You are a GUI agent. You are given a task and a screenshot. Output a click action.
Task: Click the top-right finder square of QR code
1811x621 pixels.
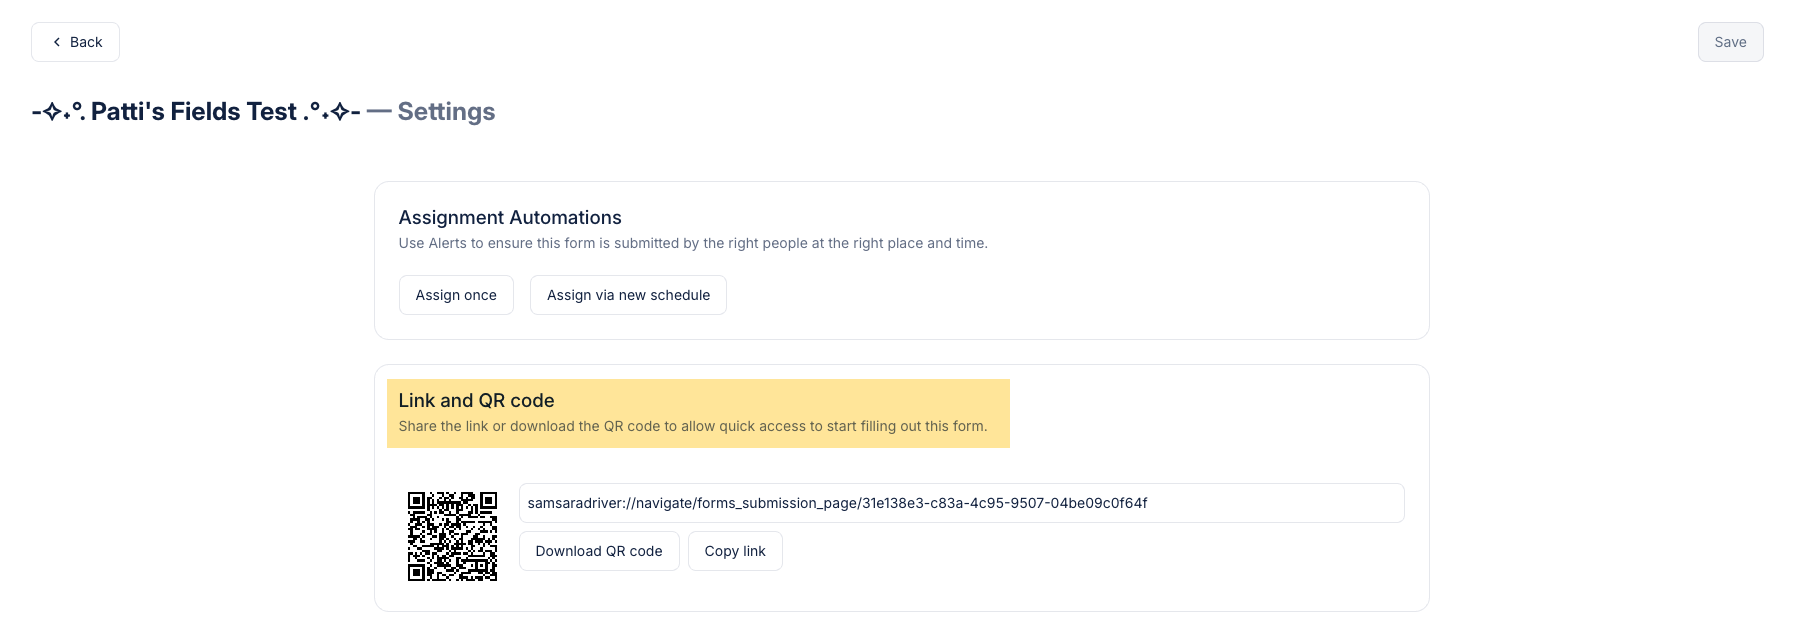(x=488, y=500)
